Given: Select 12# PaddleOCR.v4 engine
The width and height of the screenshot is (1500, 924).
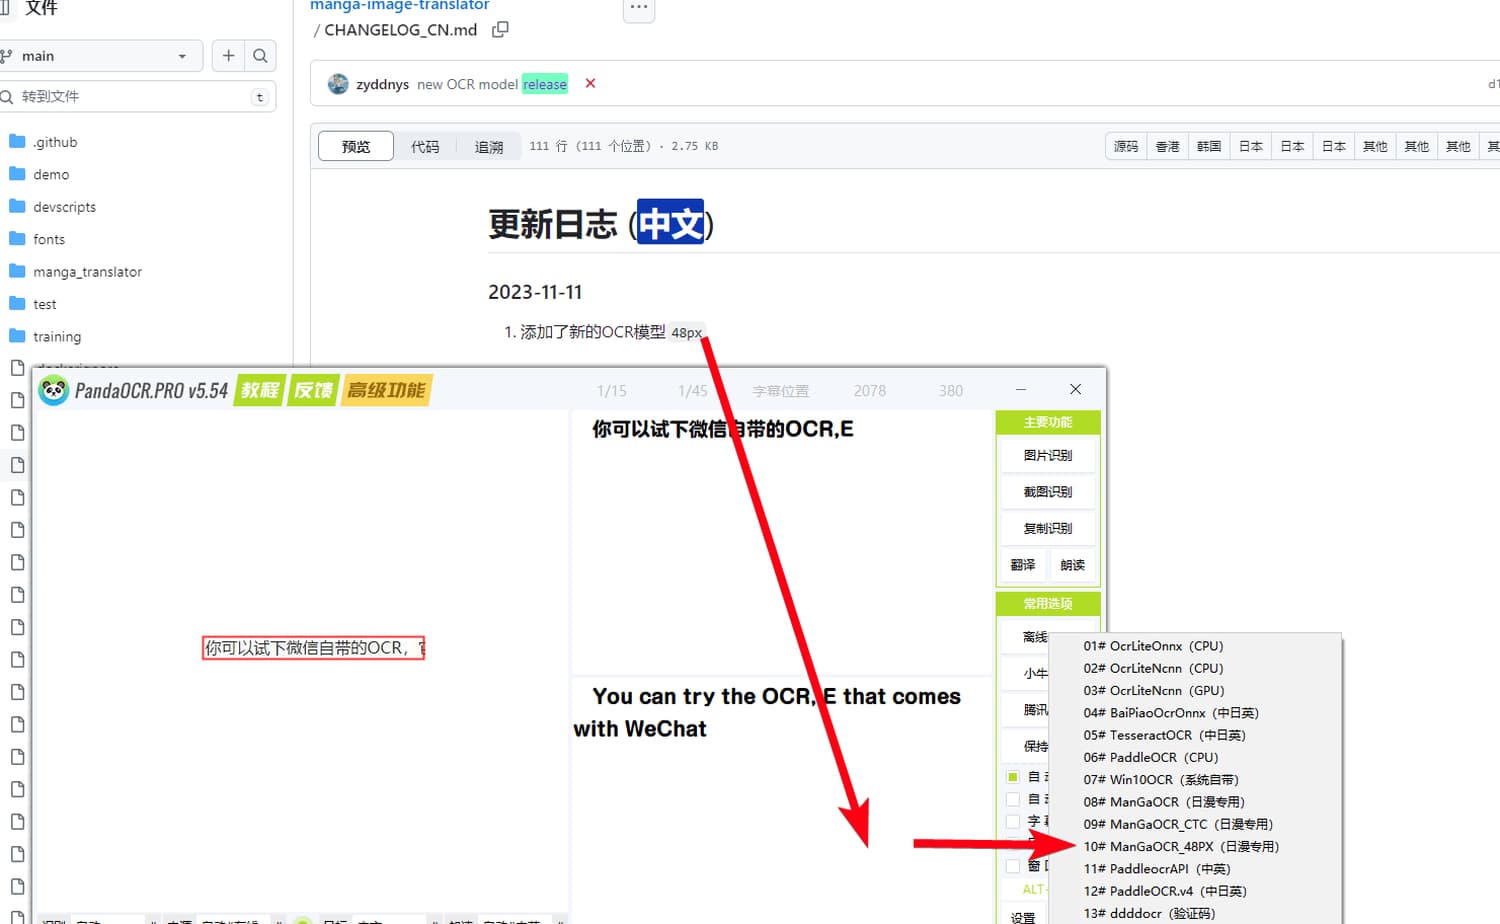Looking at the screenshot, I should point(1165,891).
